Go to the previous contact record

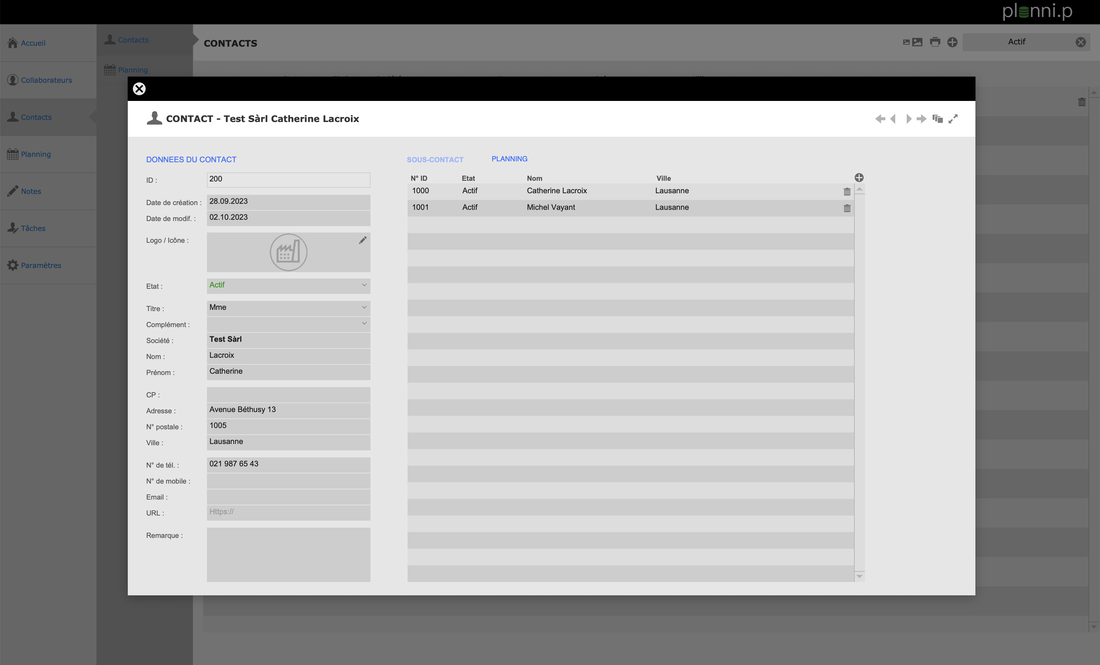[894, 119]
